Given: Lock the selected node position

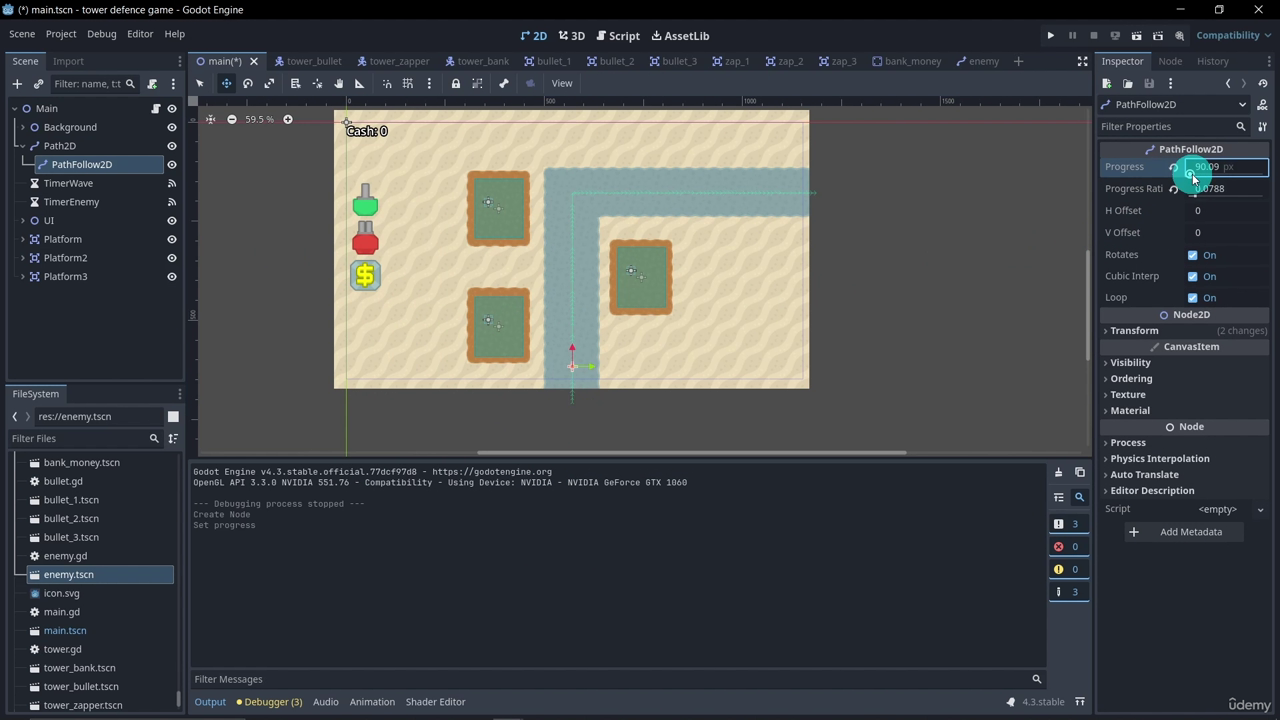Looking at the screenshot, I should pos(455,84).
